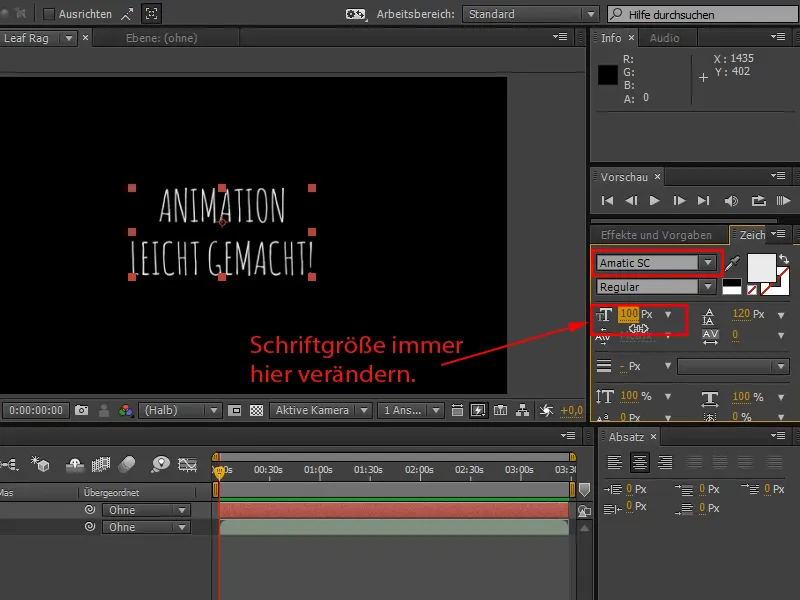Center the paragraph text

point(639,462)
